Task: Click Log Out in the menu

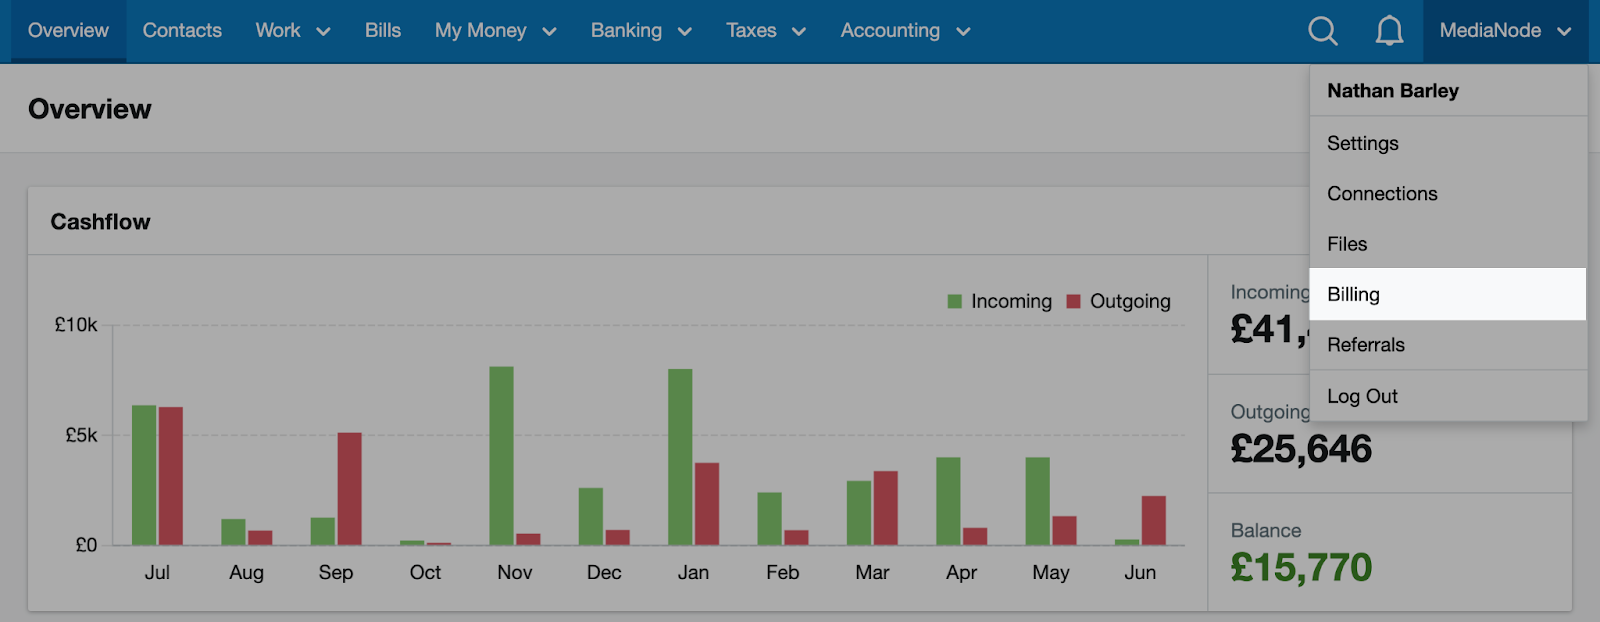Action: pyautogui.click(x=1362, y=397)
